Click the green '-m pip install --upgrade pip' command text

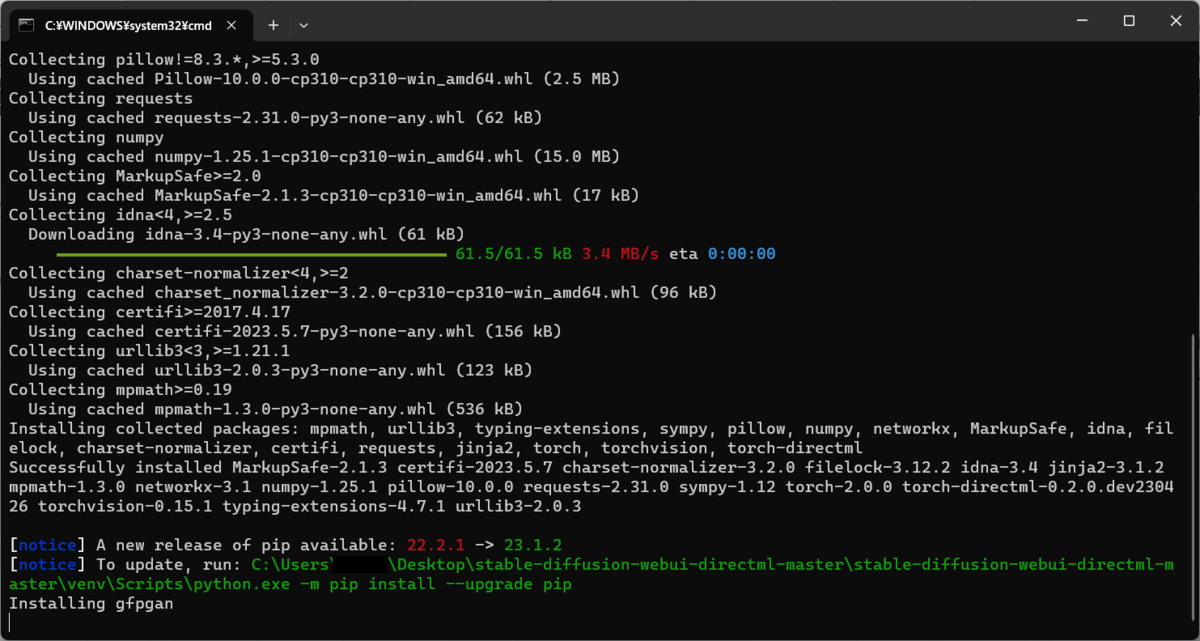click(436, 585)
